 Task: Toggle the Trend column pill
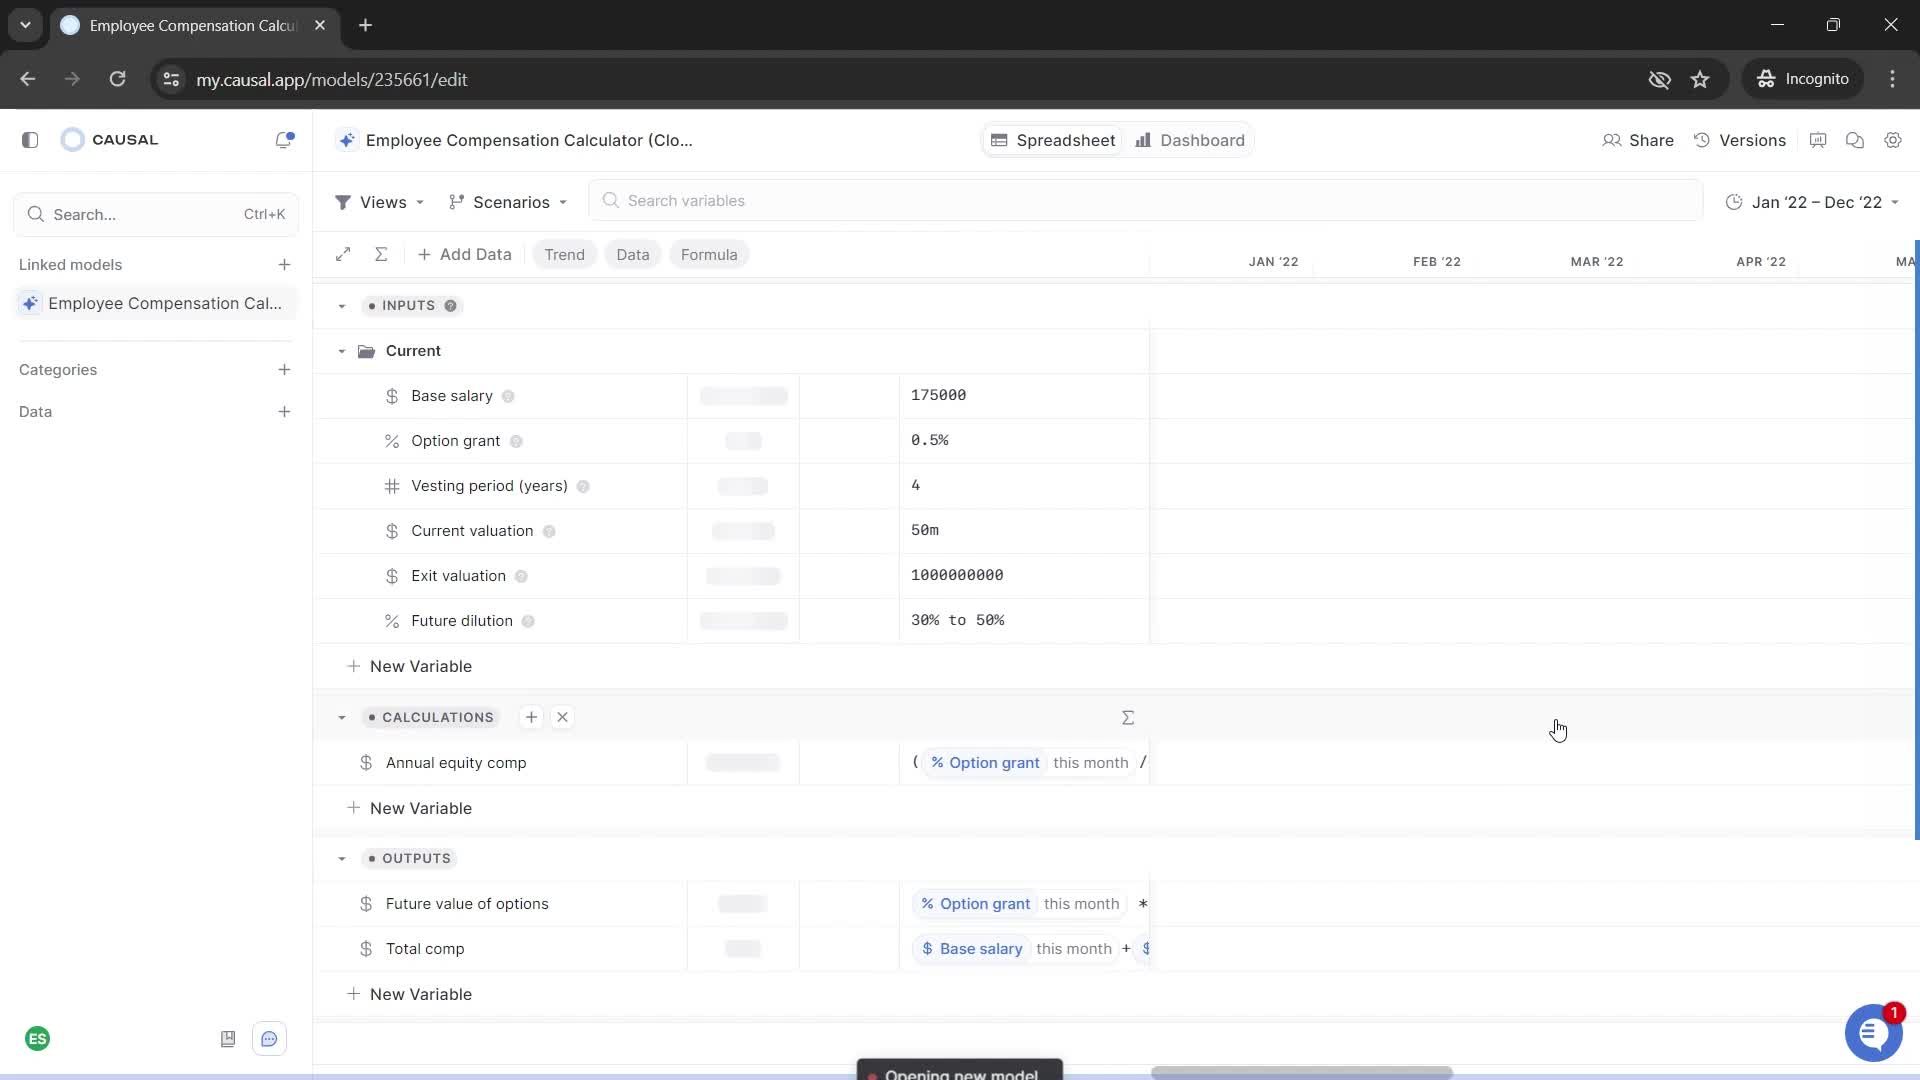point(565,255)
